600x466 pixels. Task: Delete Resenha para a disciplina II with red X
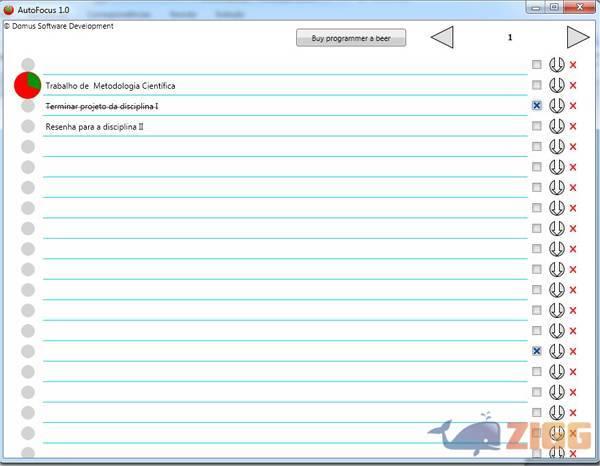pyautogui.click(x=573, y=127)
